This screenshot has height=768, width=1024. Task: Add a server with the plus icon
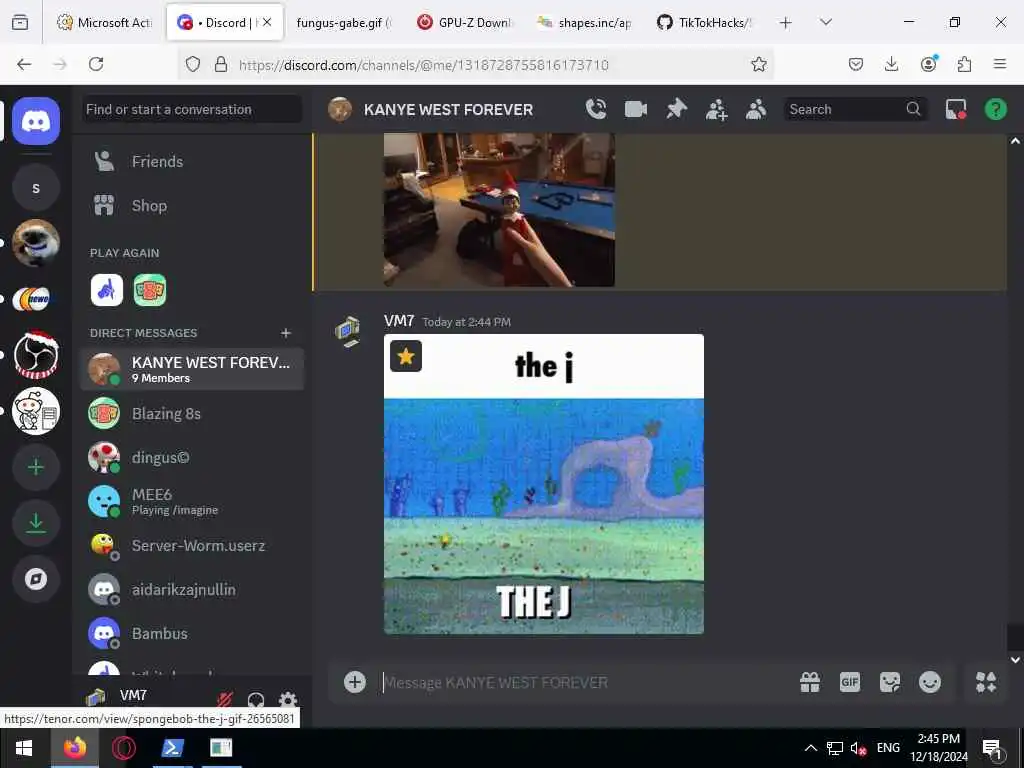[x=36, y=467]
